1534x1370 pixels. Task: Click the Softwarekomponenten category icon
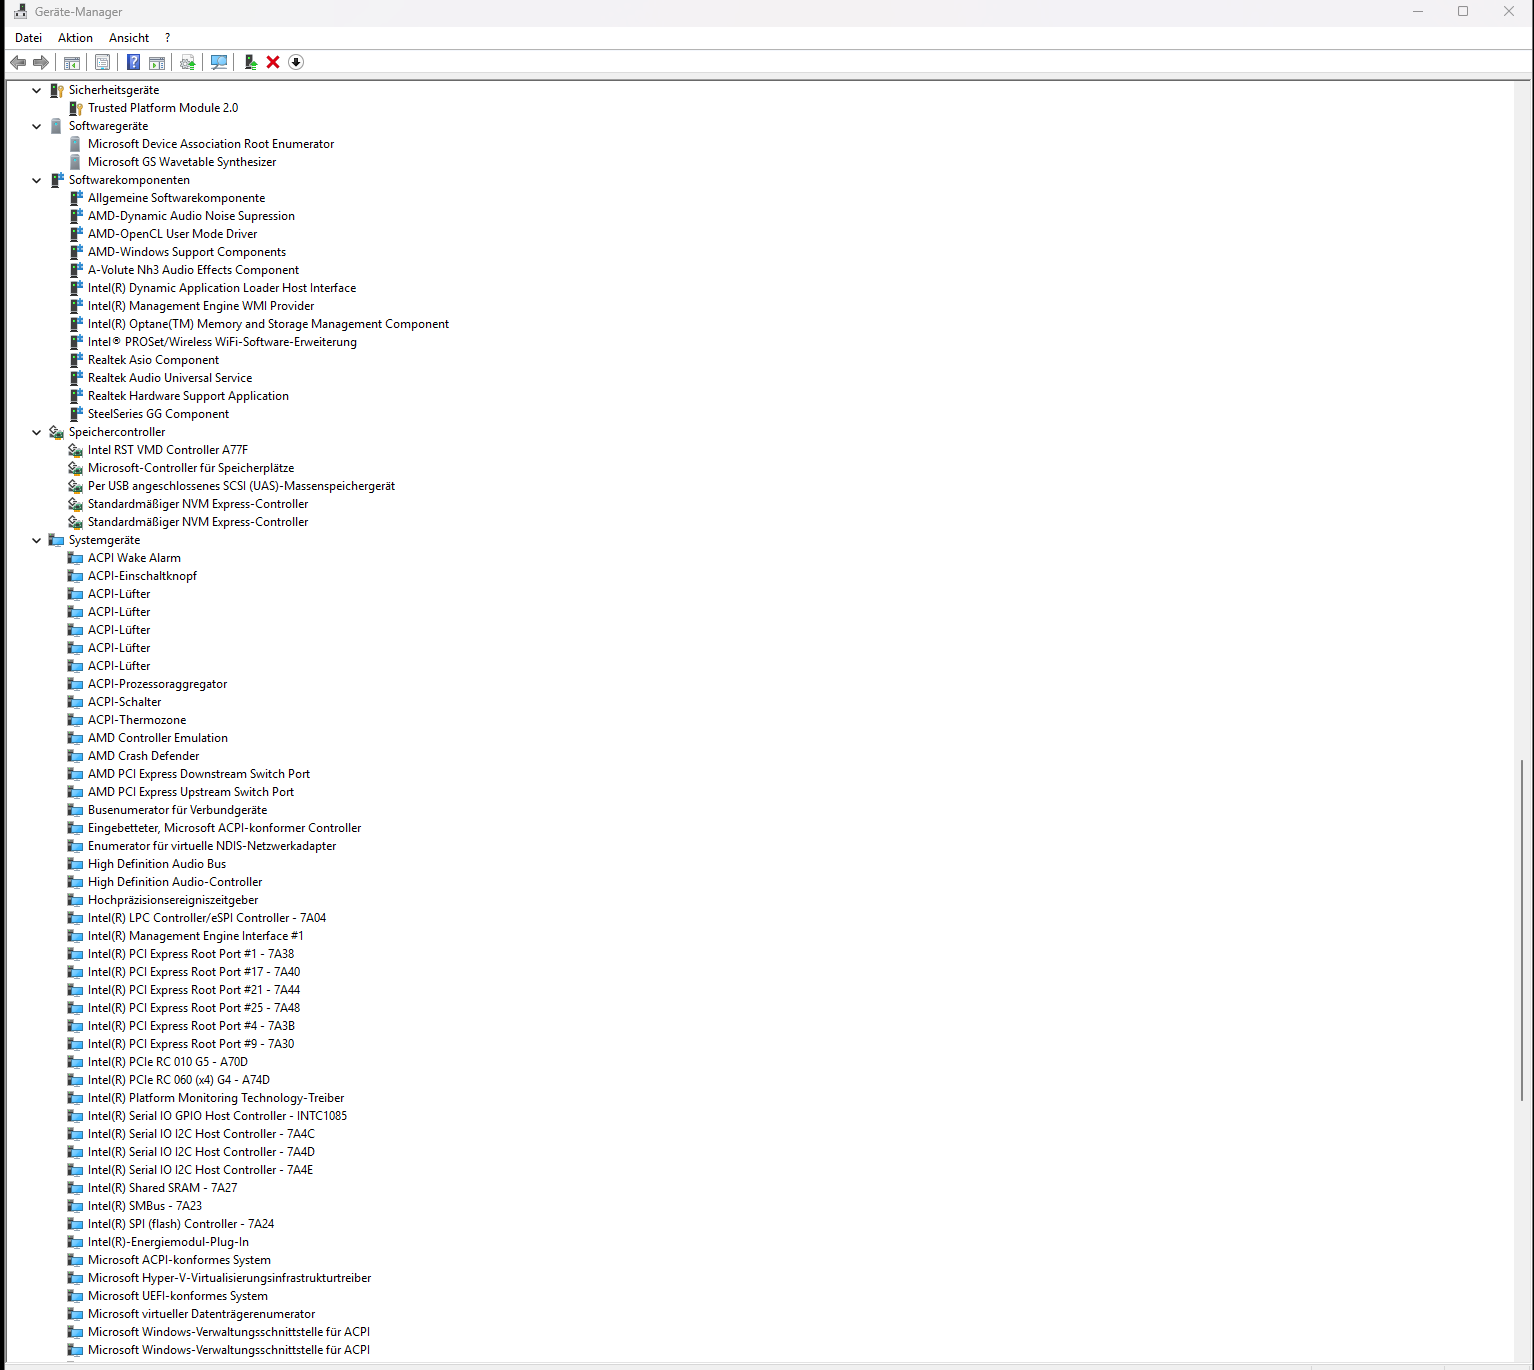point(57,180)
